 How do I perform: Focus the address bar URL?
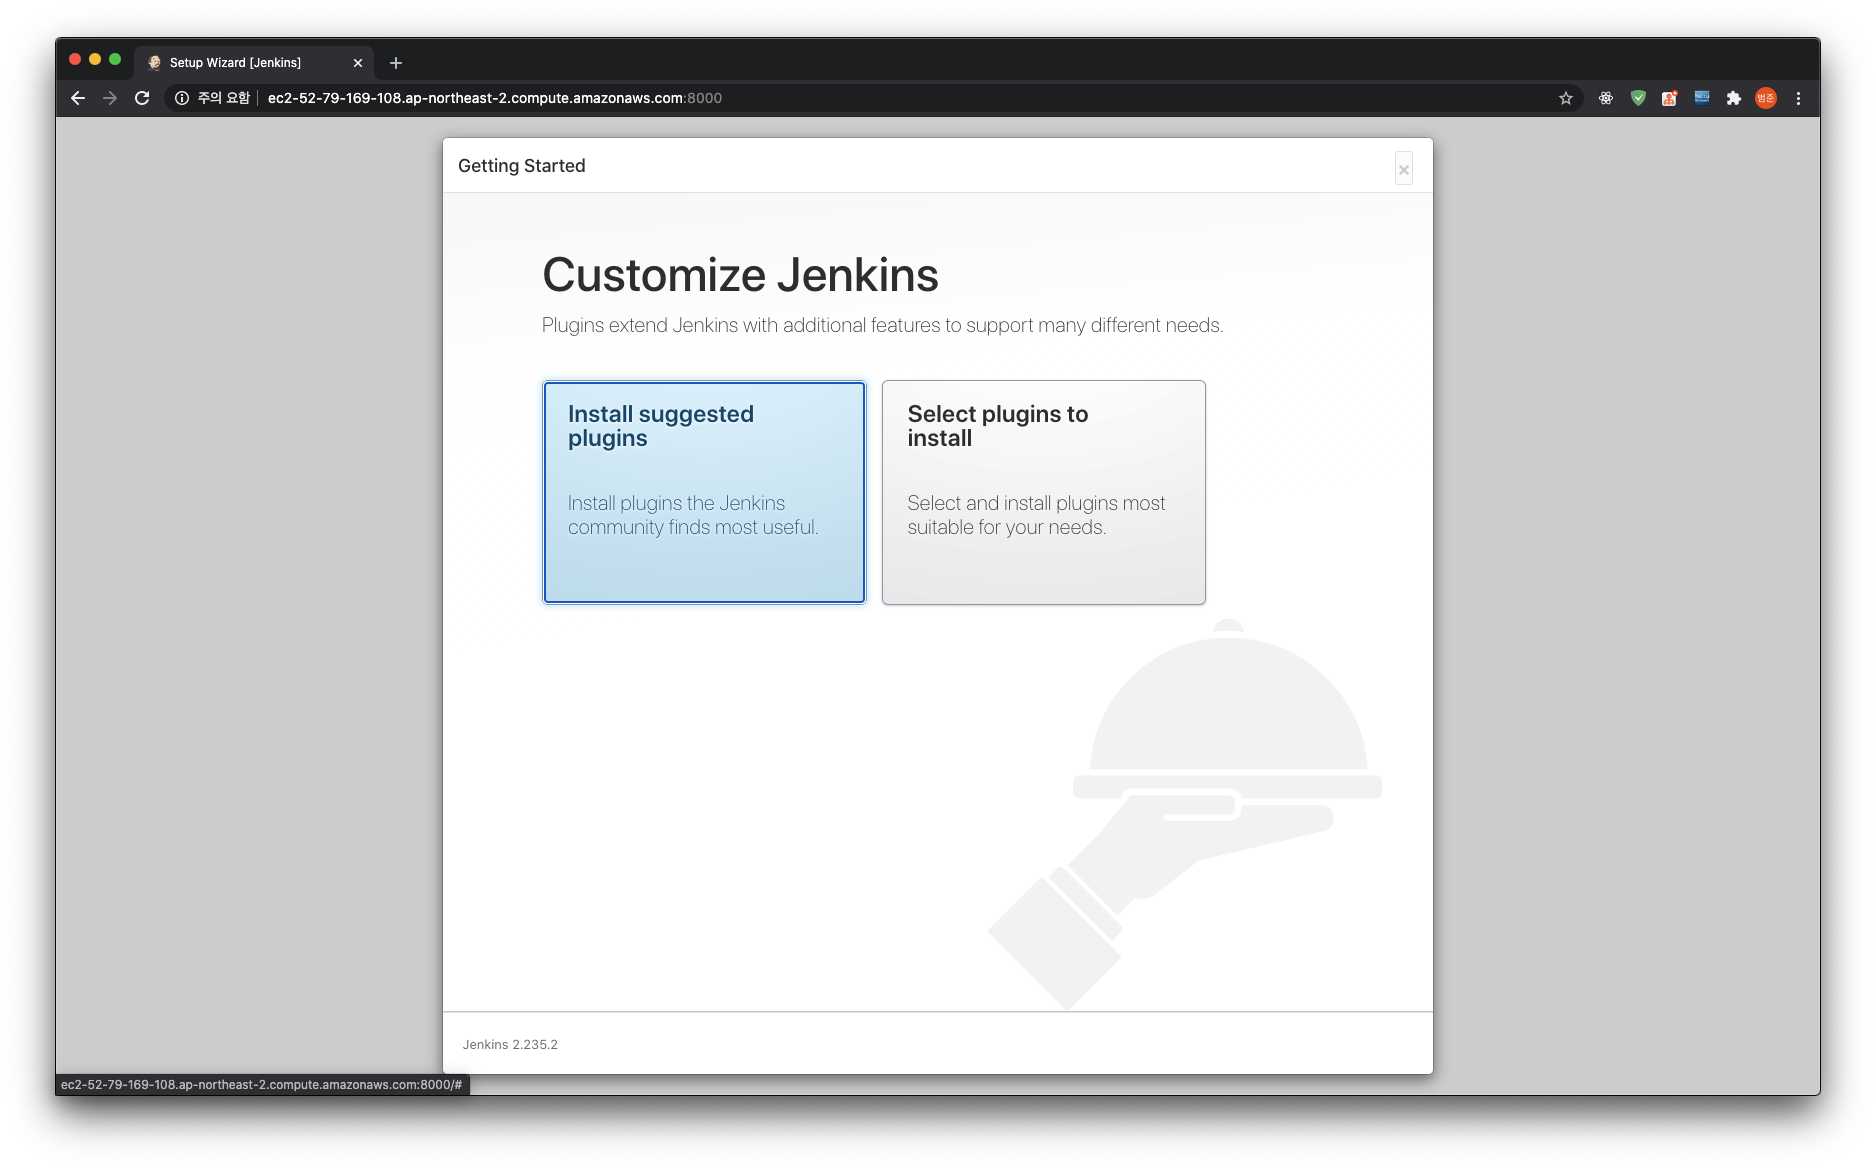tap(495, 98)
